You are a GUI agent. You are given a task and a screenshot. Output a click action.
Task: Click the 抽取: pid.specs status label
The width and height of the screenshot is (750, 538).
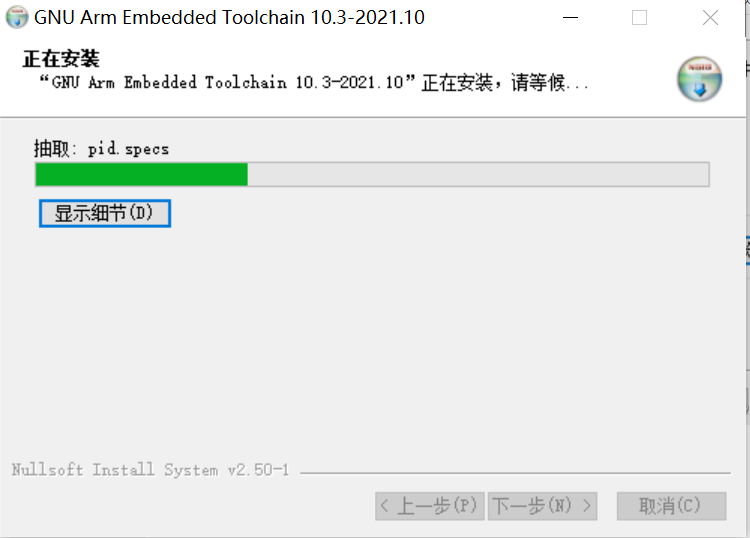point(101,149)
